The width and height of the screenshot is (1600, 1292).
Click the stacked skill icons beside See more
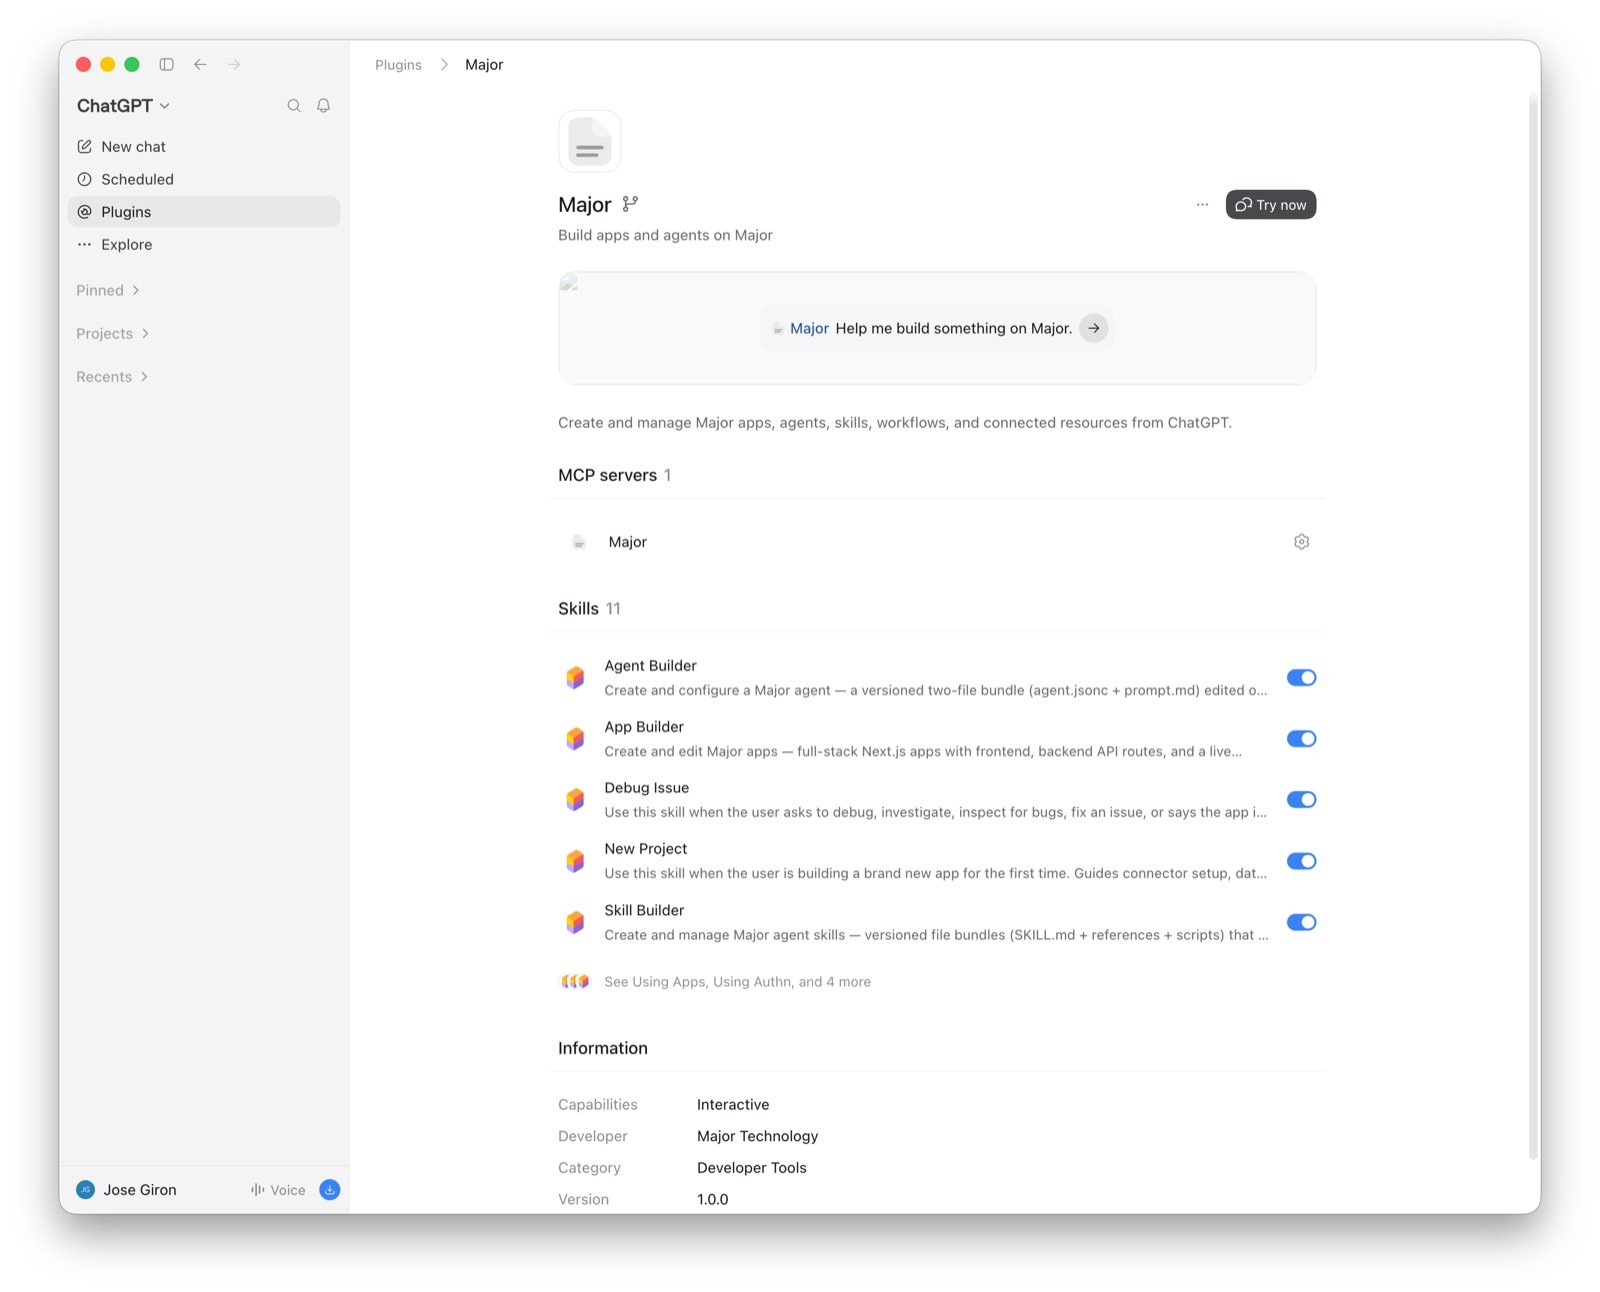[x=575, y=981]
